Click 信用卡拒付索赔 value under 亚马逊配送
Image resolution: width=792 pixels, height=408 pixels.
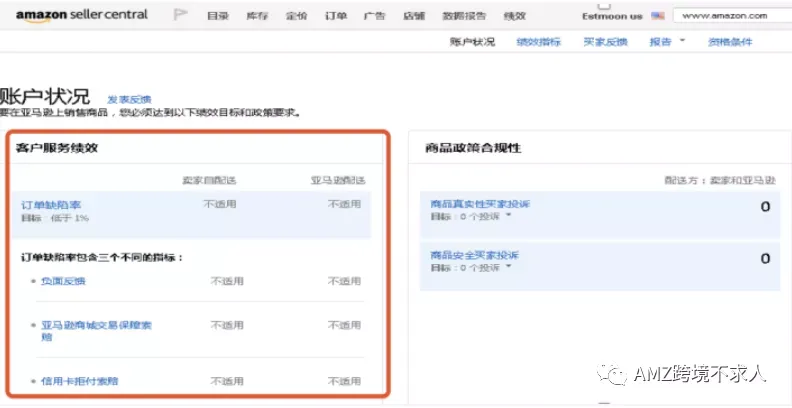[x=344, y=381]
